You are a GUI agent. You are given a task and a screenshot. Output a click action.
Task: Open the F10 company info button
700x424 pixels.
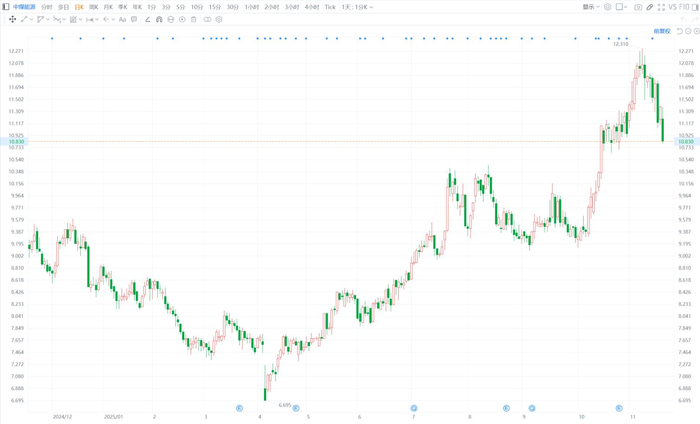684,7
